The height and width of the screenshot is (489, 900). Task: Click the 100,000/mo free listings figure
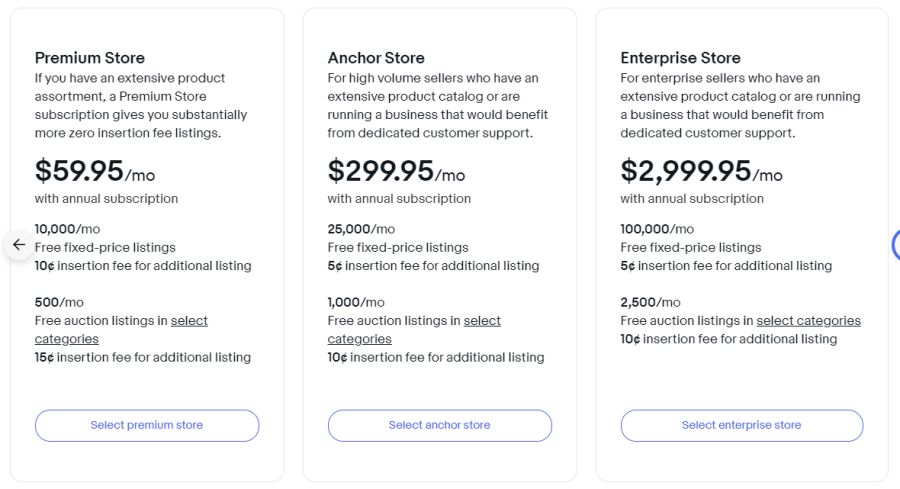(x=657, y=229)
